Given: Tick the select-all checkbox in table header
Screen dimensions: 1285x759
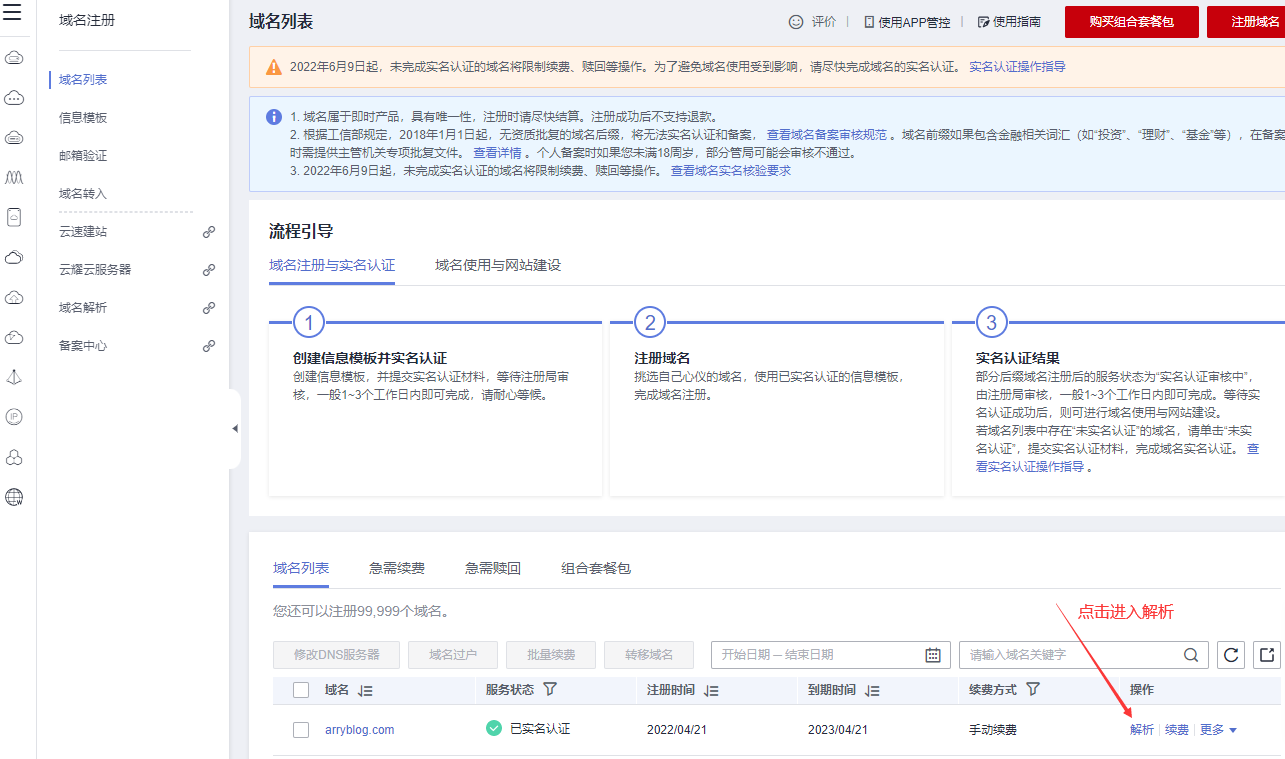Looking at the screenshot, I should [x=301, y=690].
